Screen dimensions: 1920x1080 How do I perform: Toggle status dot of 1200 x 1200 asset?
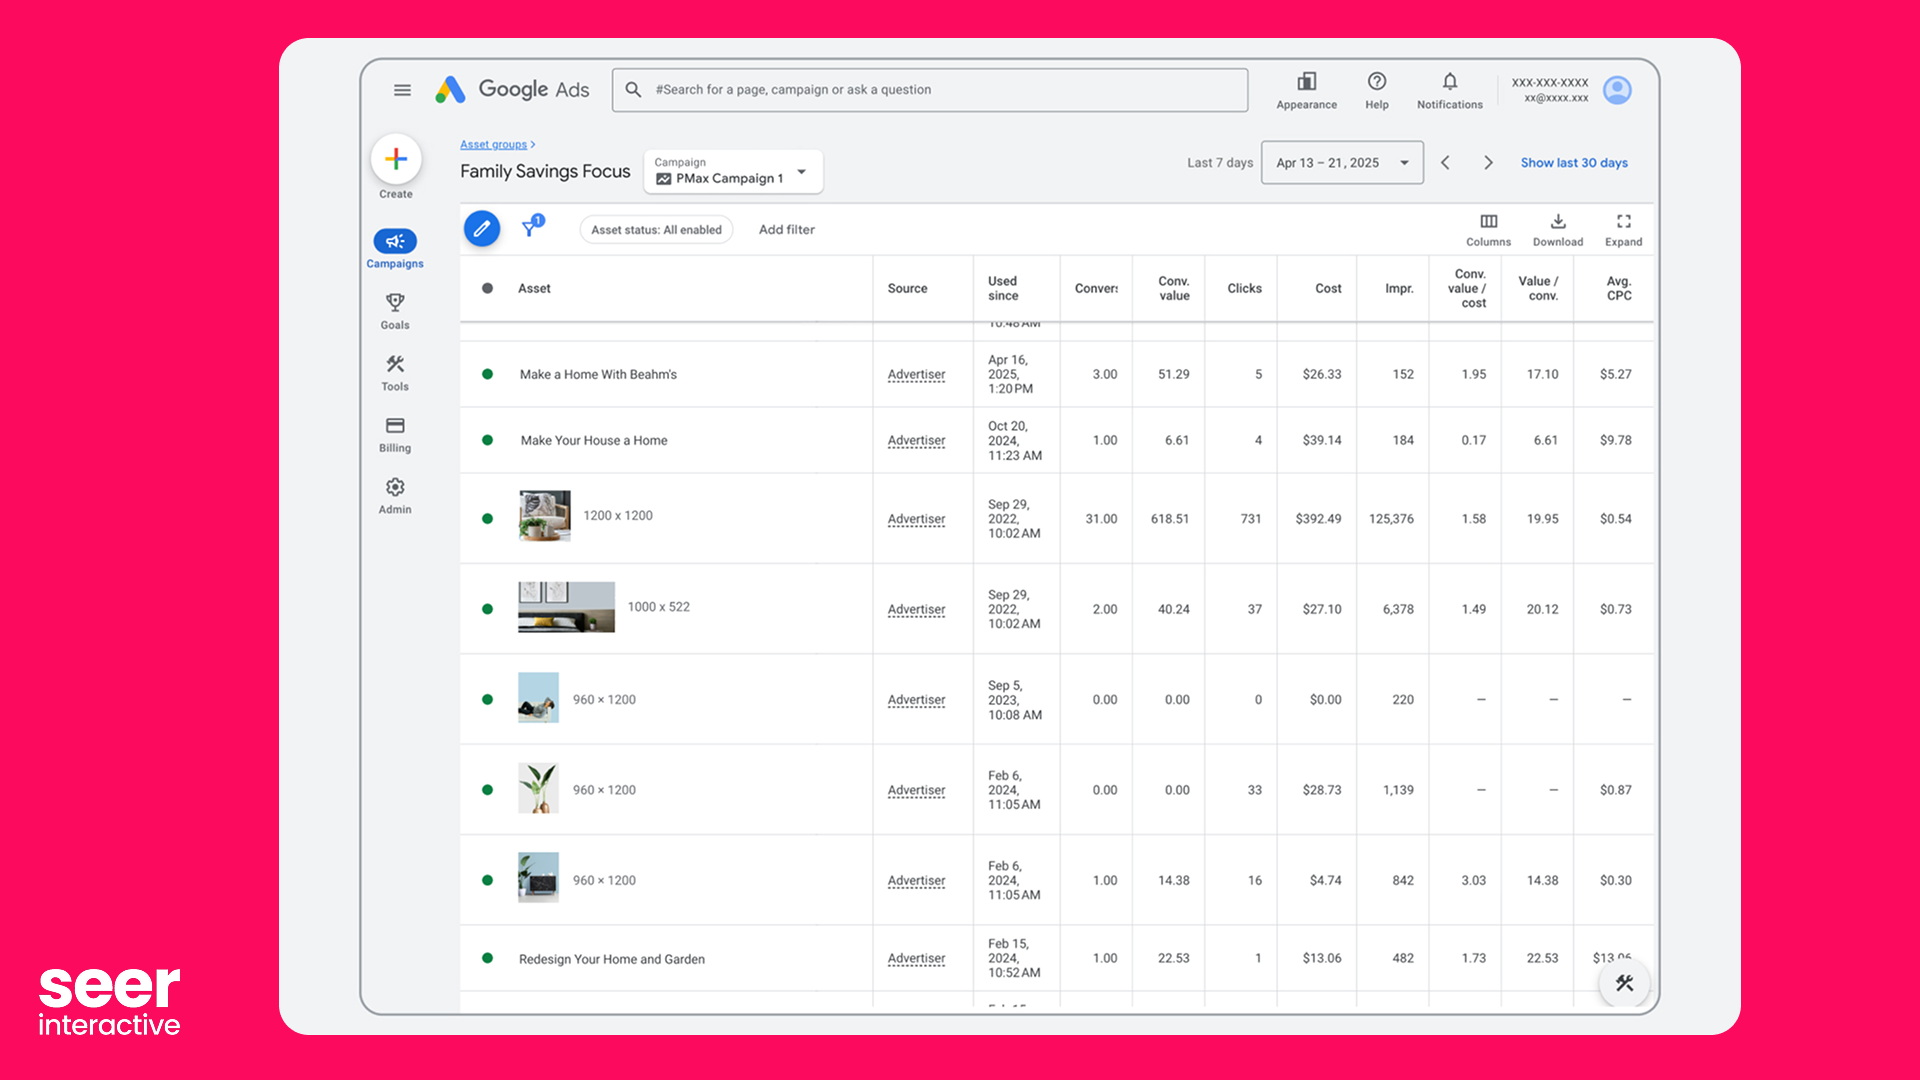point(488,519)
